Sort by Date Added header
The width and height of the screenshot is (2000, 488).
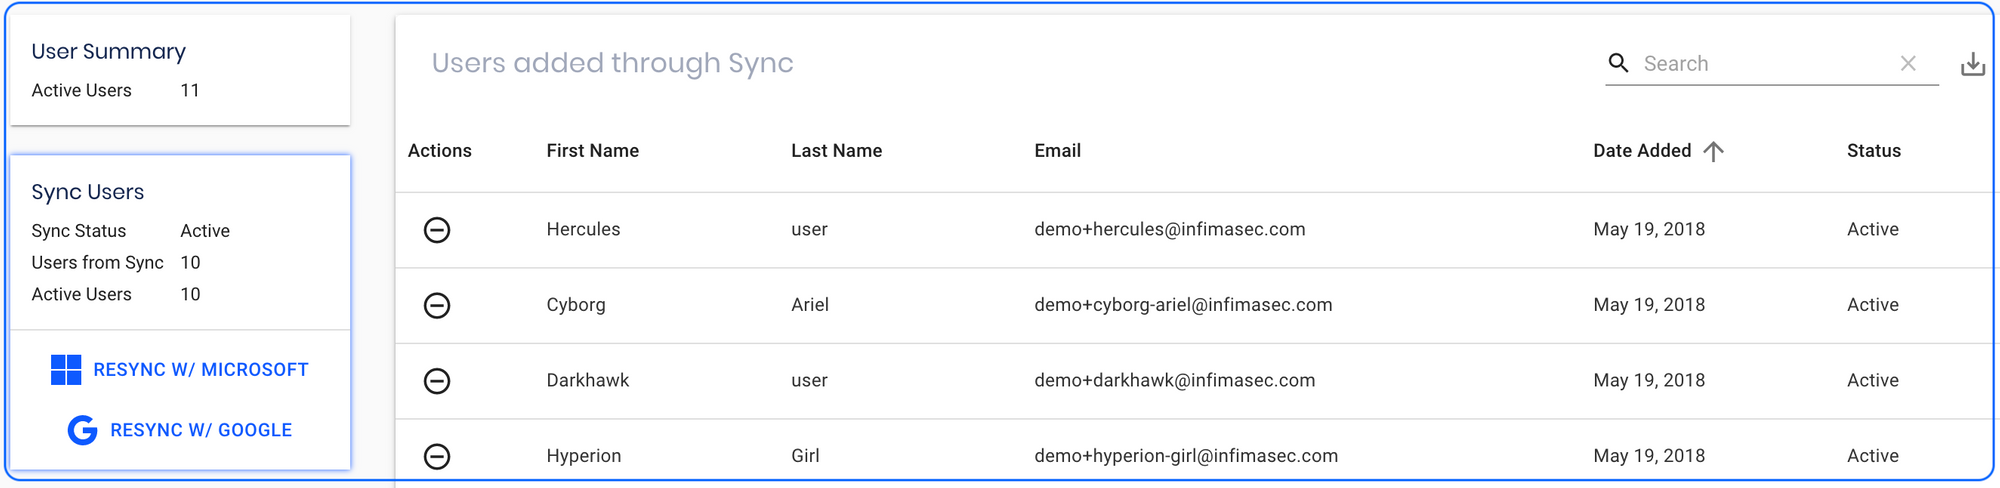click(x=1642, y=151)
